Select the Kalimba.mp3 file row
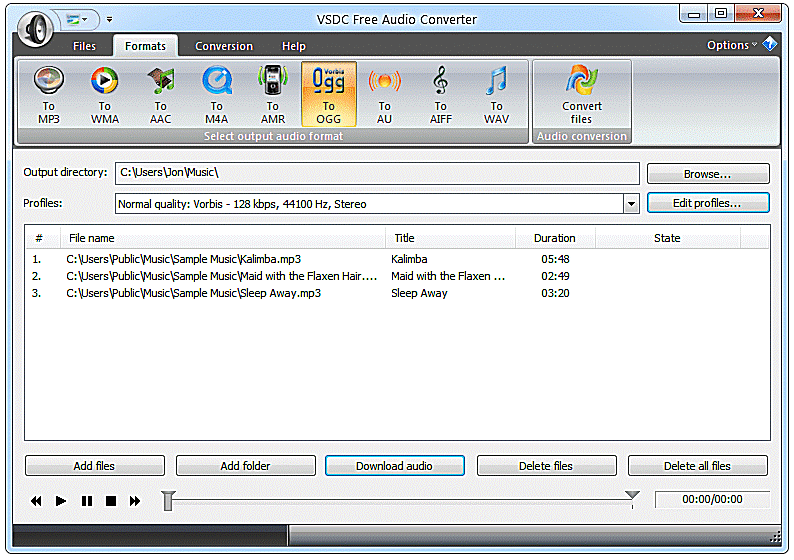The width and height of the screenshot is (794, 560). coord(398,259)
